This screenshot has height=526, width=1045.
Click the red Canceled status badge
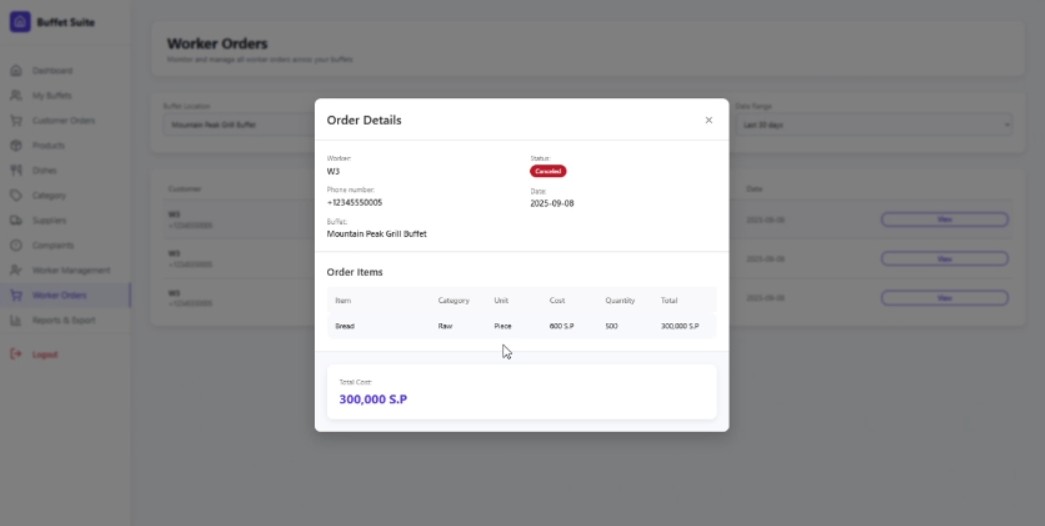pos(548,171)
